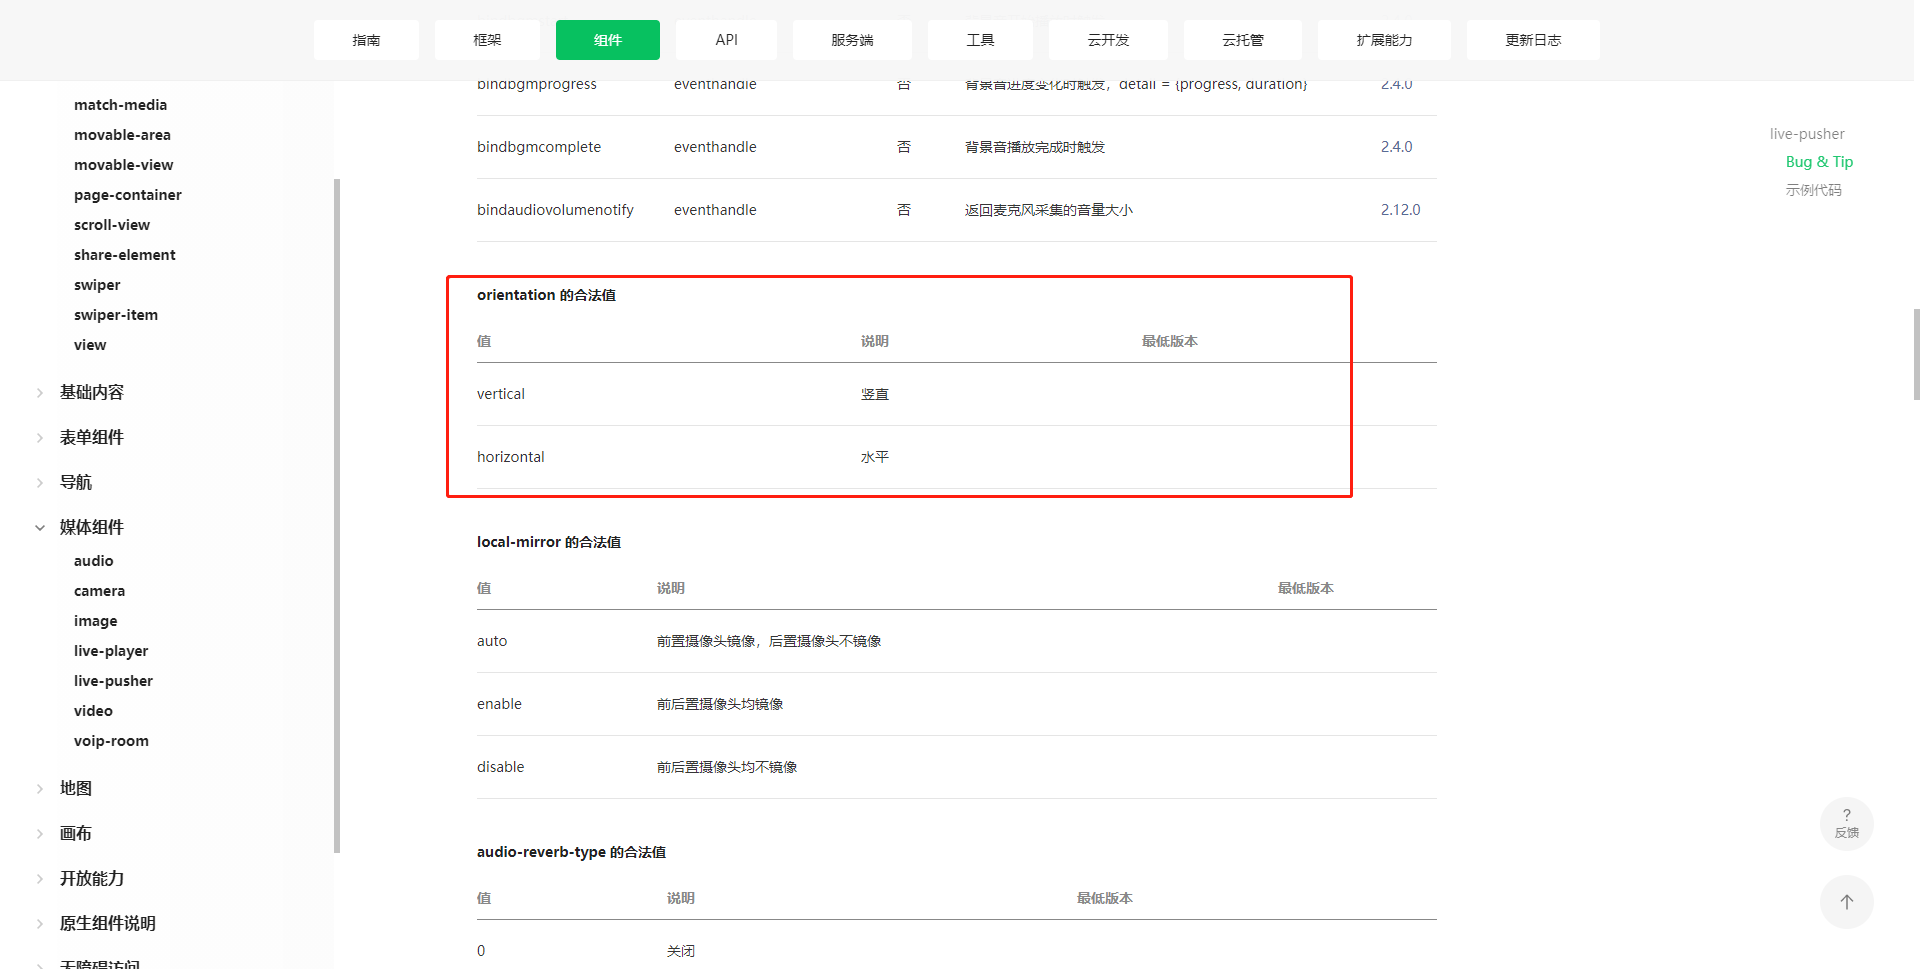Click the horizontal orientation value
Image resolution: width=1920 pixels, height=969 pixels.
point(510,457)
